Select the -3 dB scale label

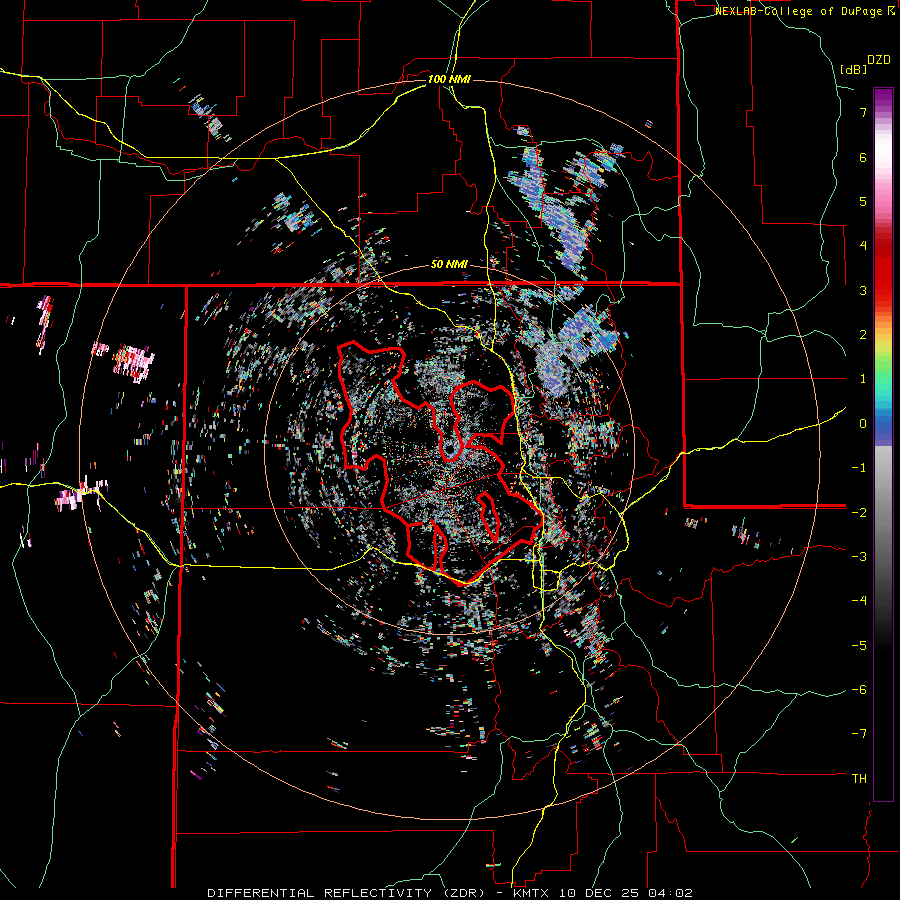point(859,557)
